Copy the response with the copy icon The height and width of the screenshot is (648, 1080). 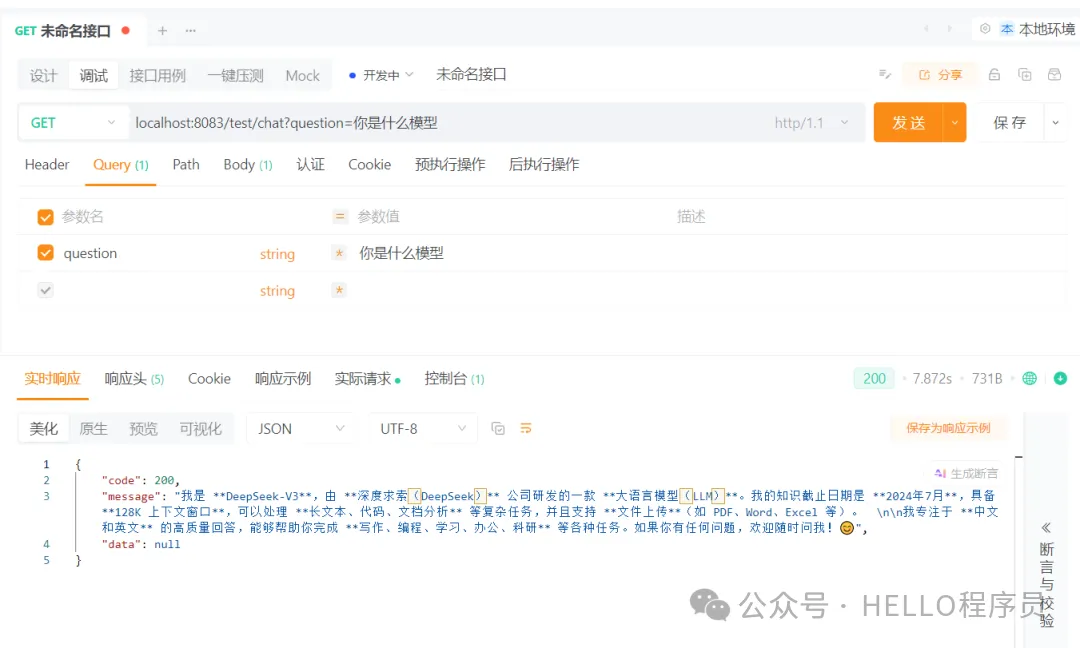point(499,427)
